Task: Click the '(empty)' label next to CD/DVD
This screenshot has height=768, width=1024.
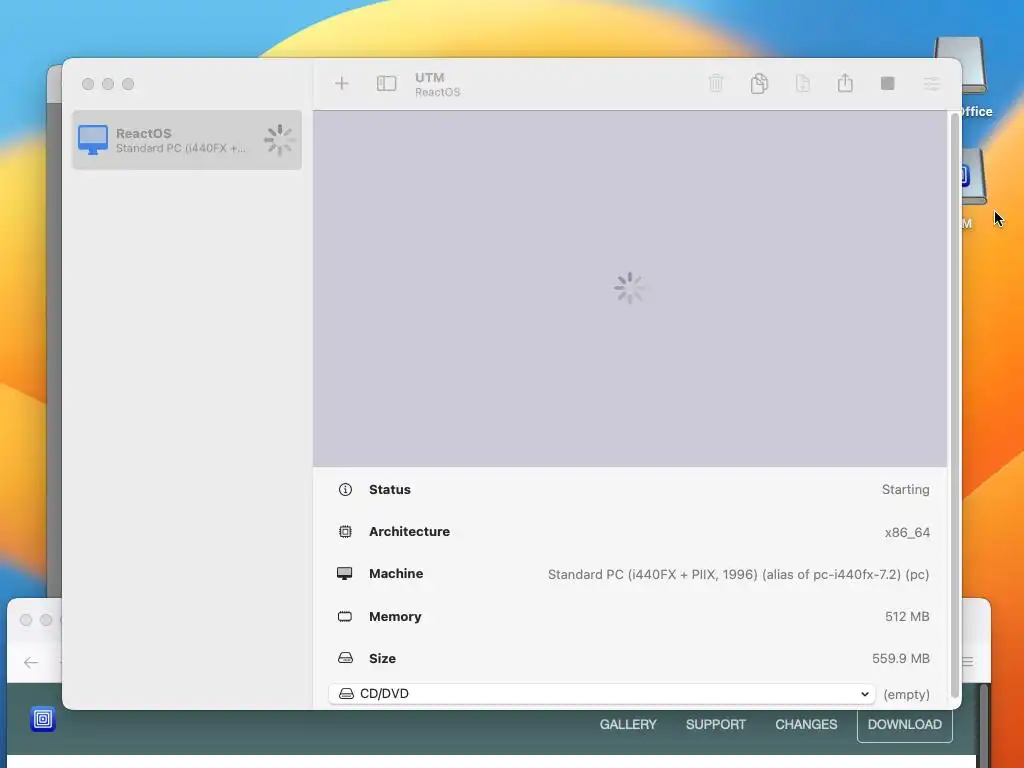Action: click(x=906, y=694)
